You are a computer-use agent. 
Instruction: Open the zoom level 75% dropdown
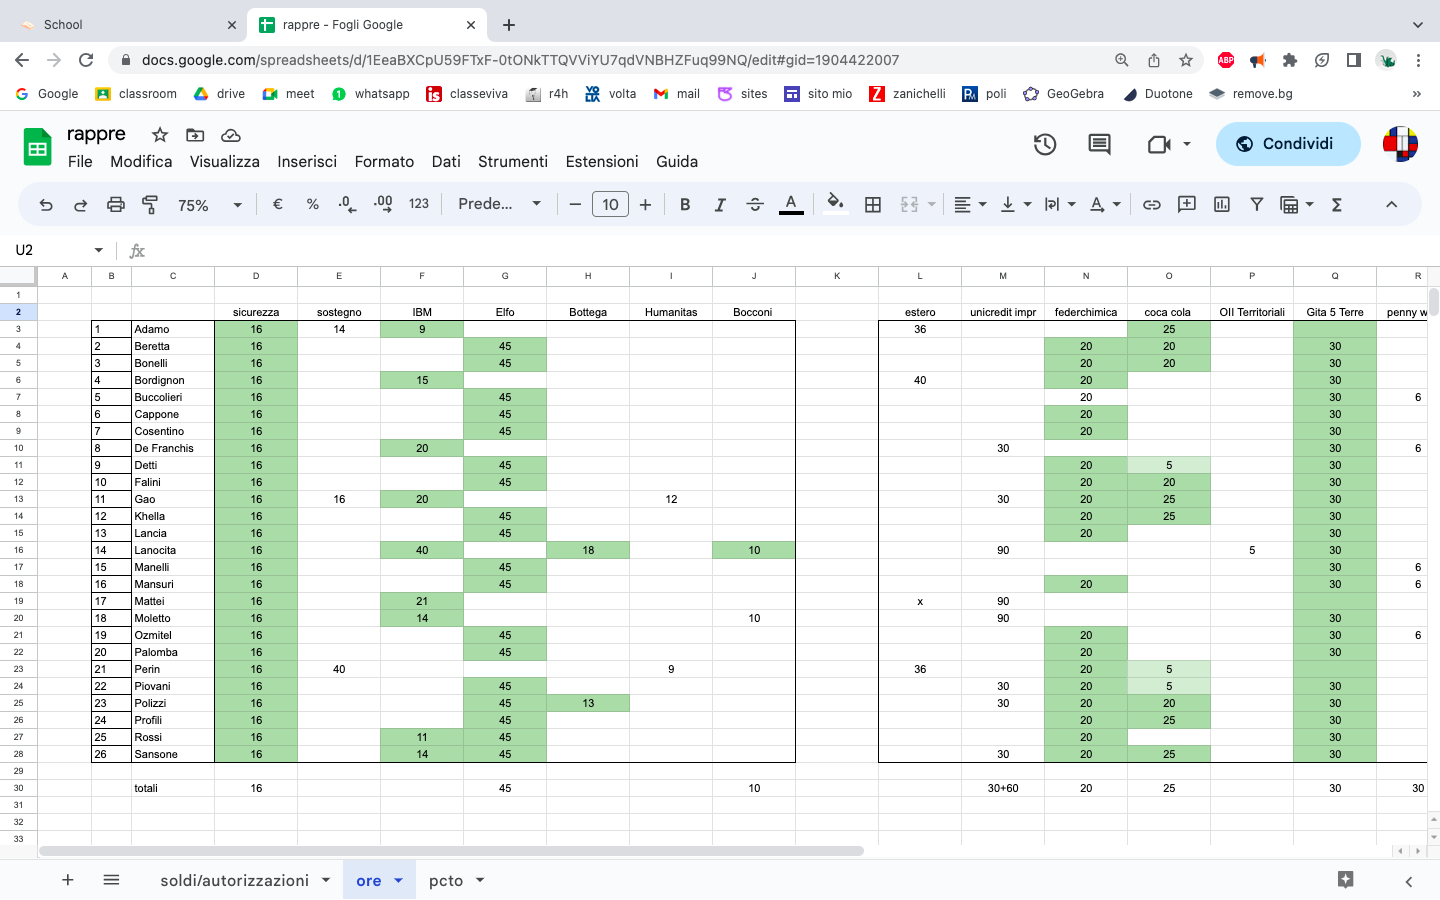pyautogui.click(x=210, y=205)
